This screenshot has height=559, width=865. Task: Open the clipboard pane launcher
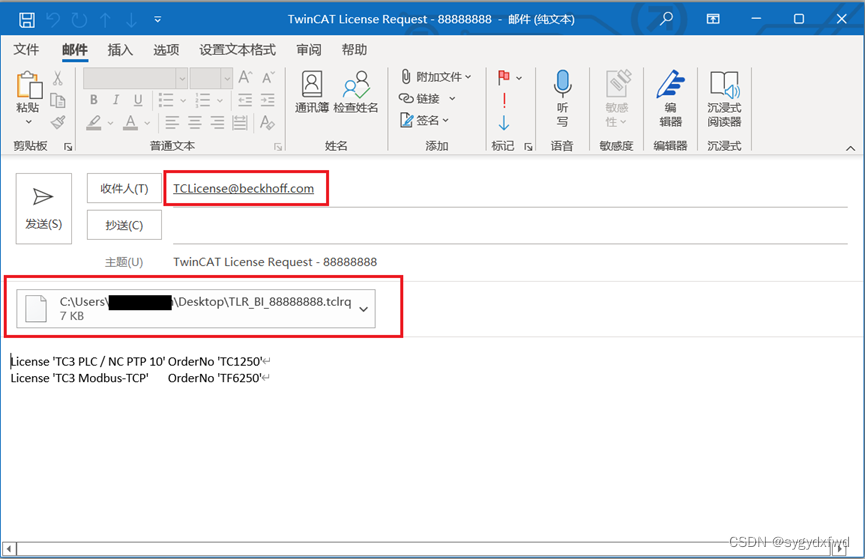coord(68,146)
